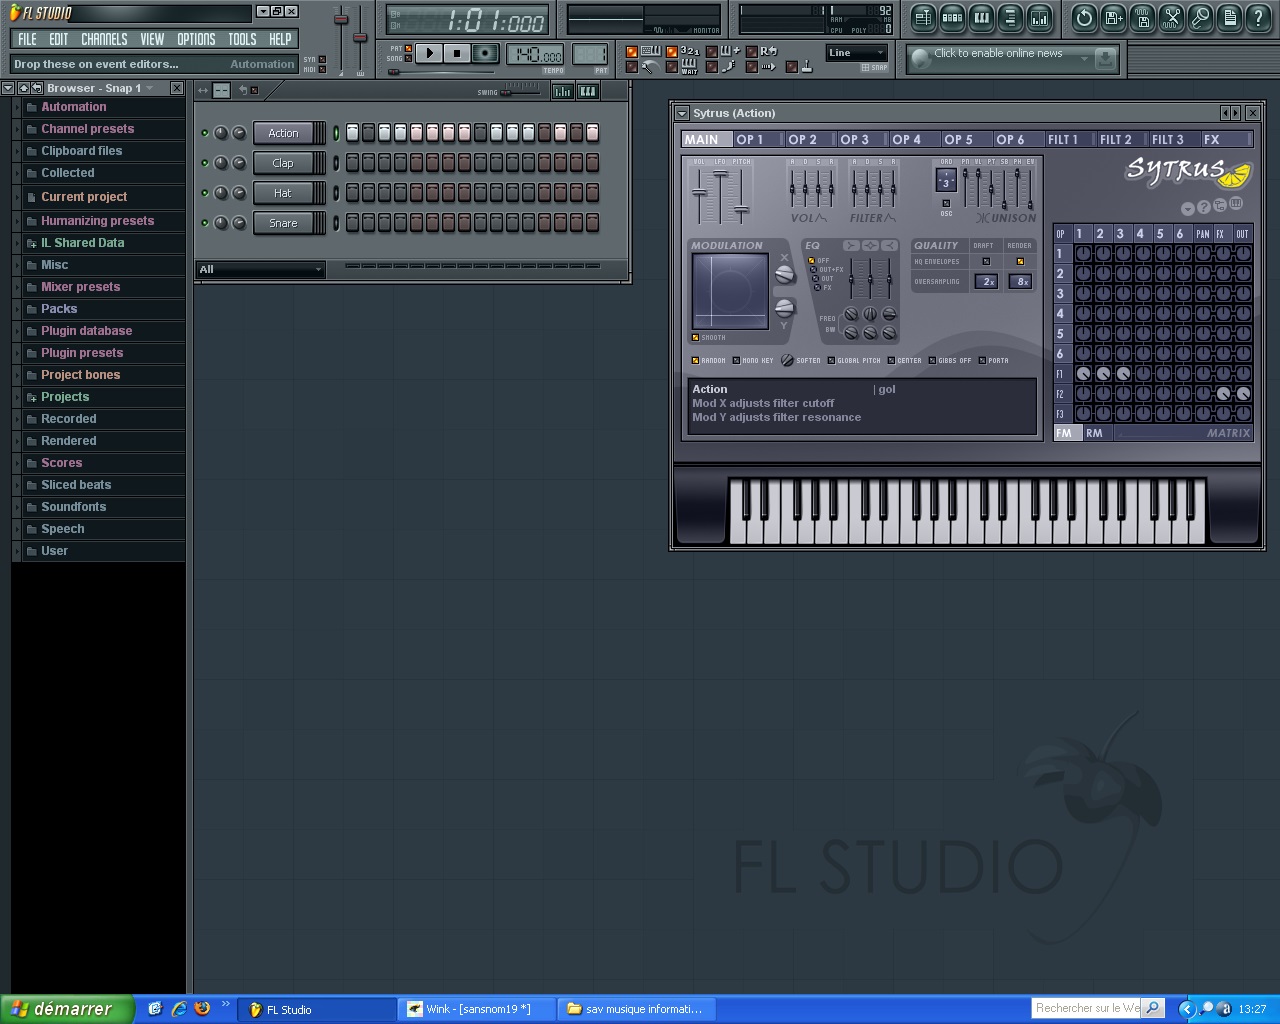Open the TOOLS menu
Screen dimensions: 1280x1024
click(242, 39)
